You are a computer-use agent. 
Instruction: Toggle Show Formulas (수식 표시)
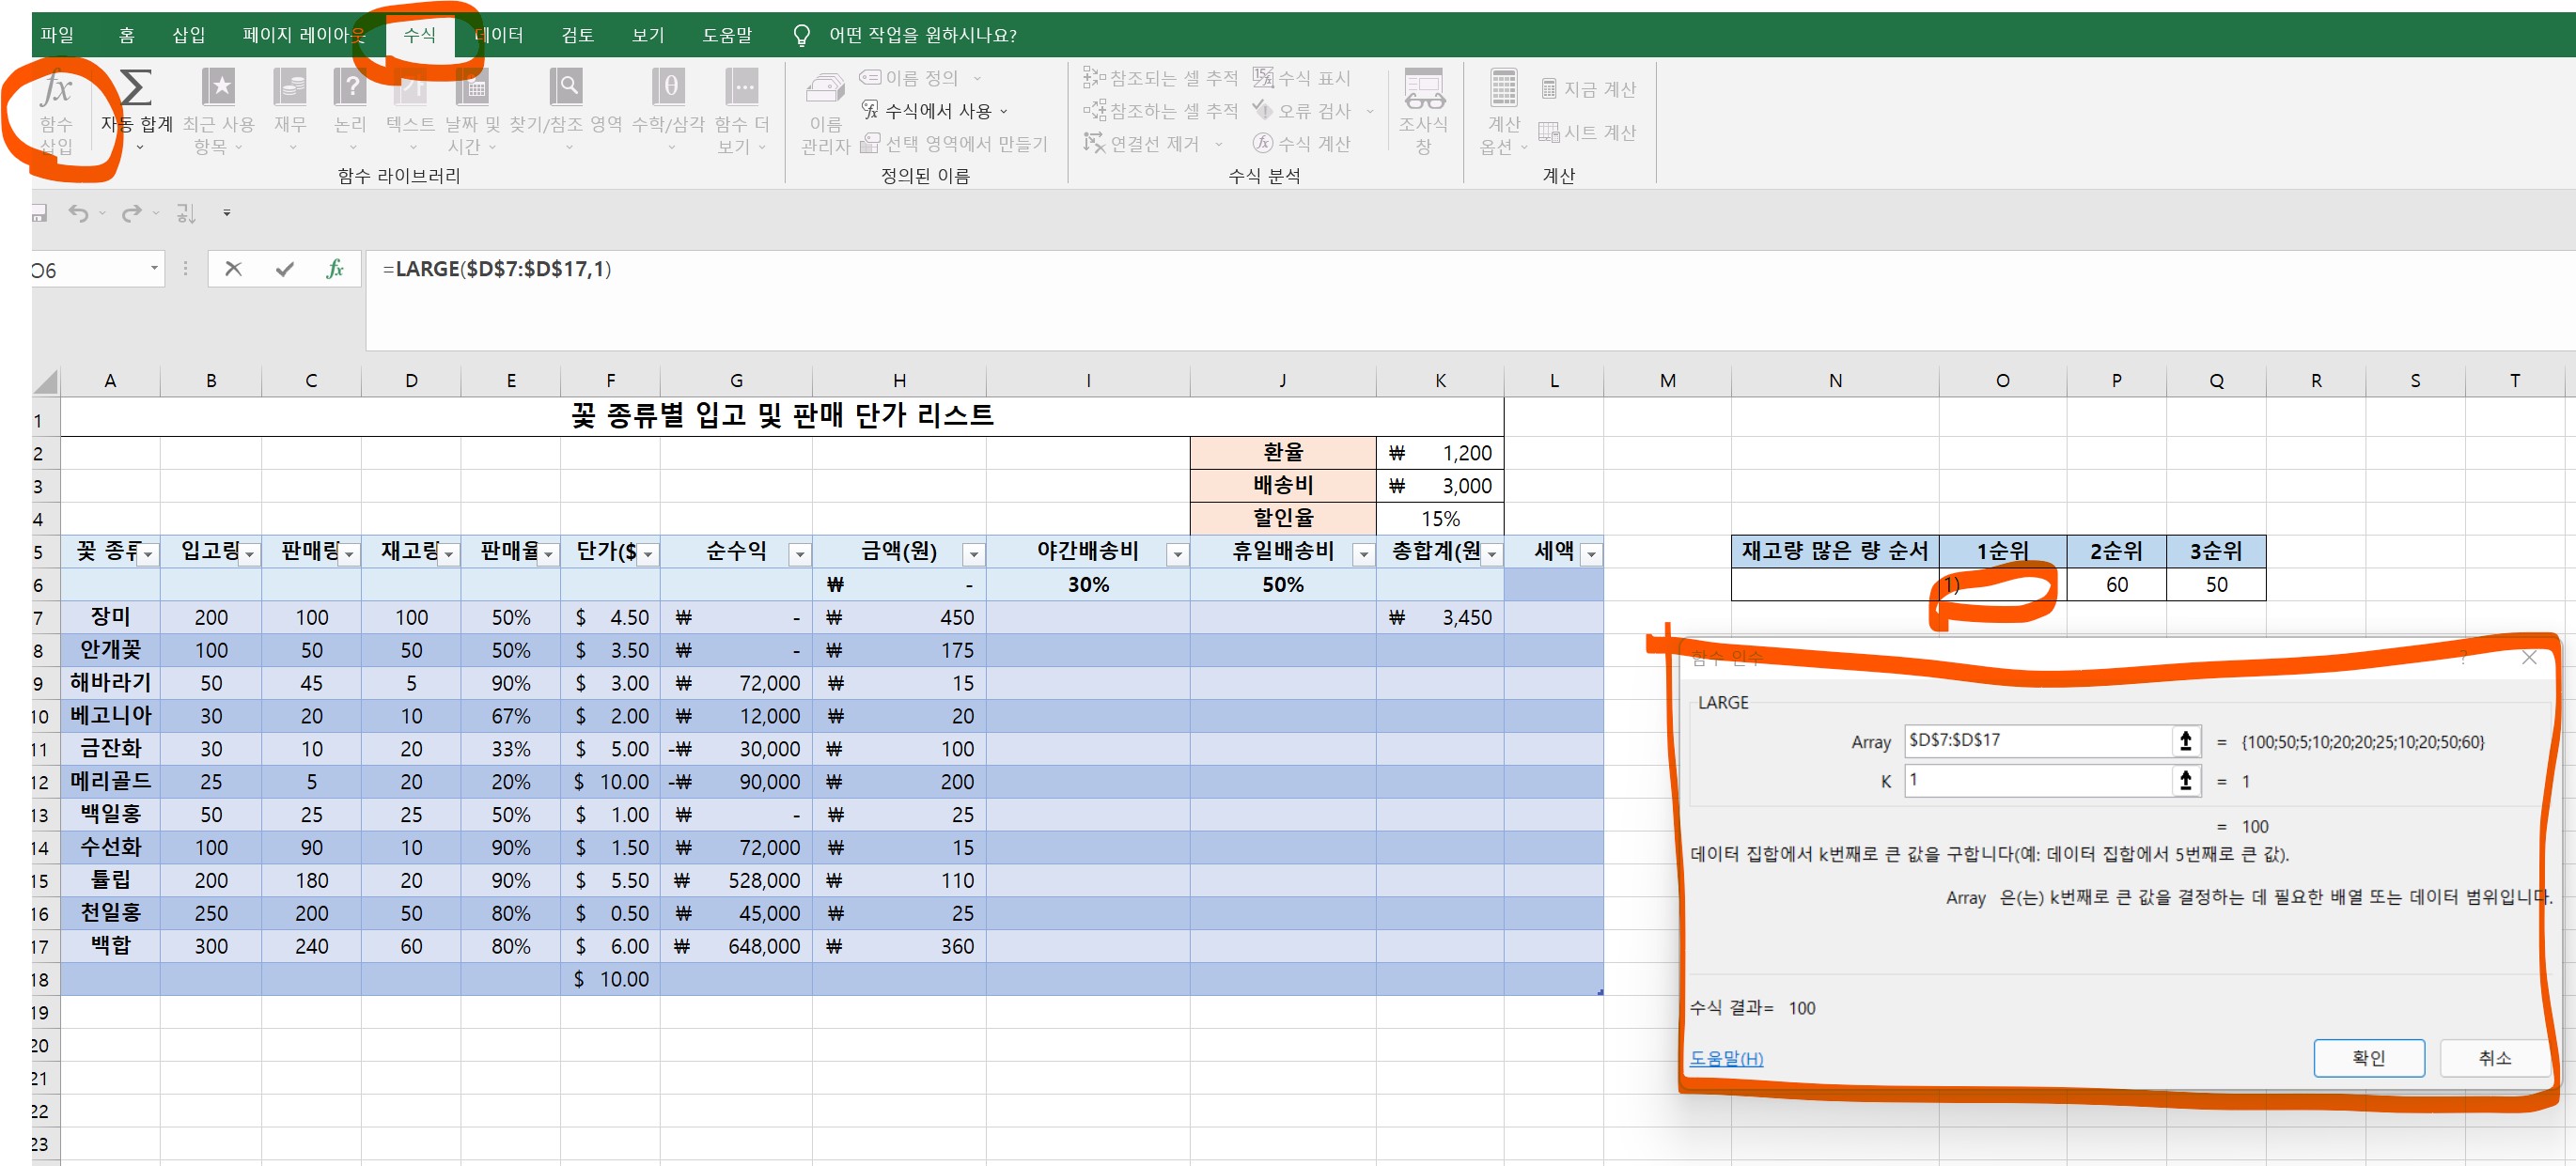[x=1303, y=78]
